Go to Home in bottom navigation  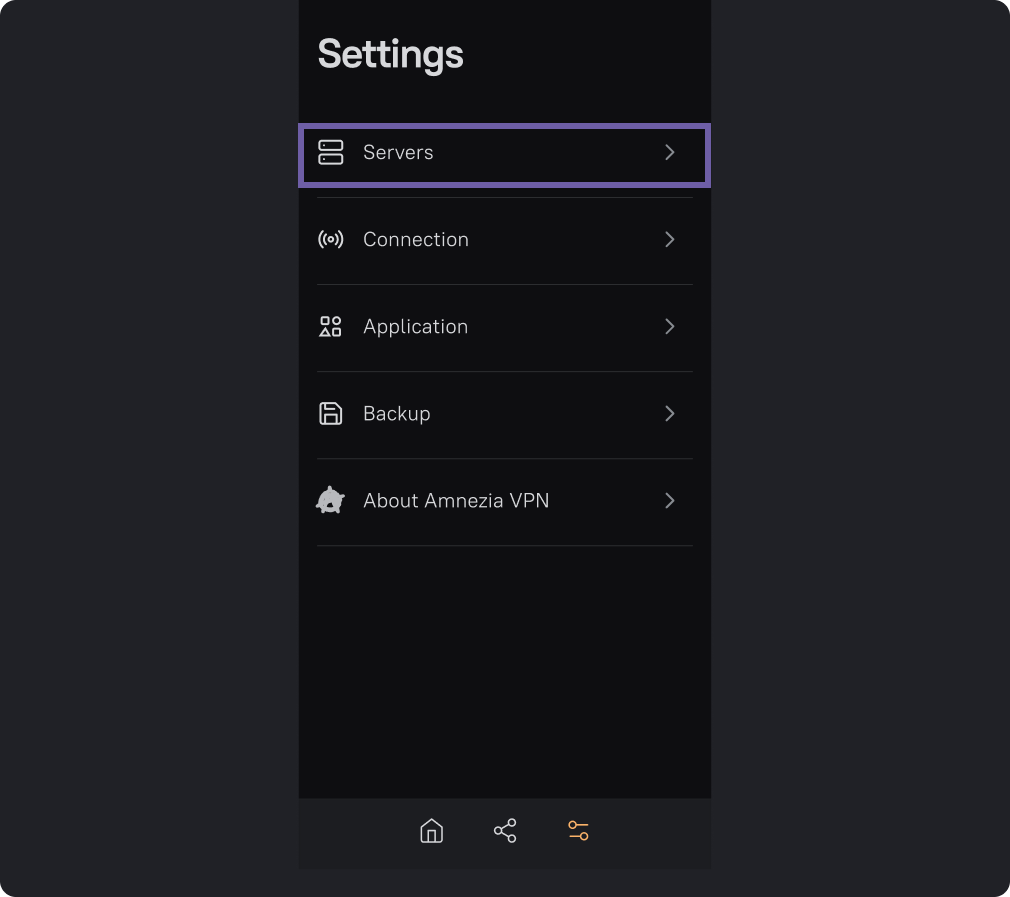click(x=431, y=831)
